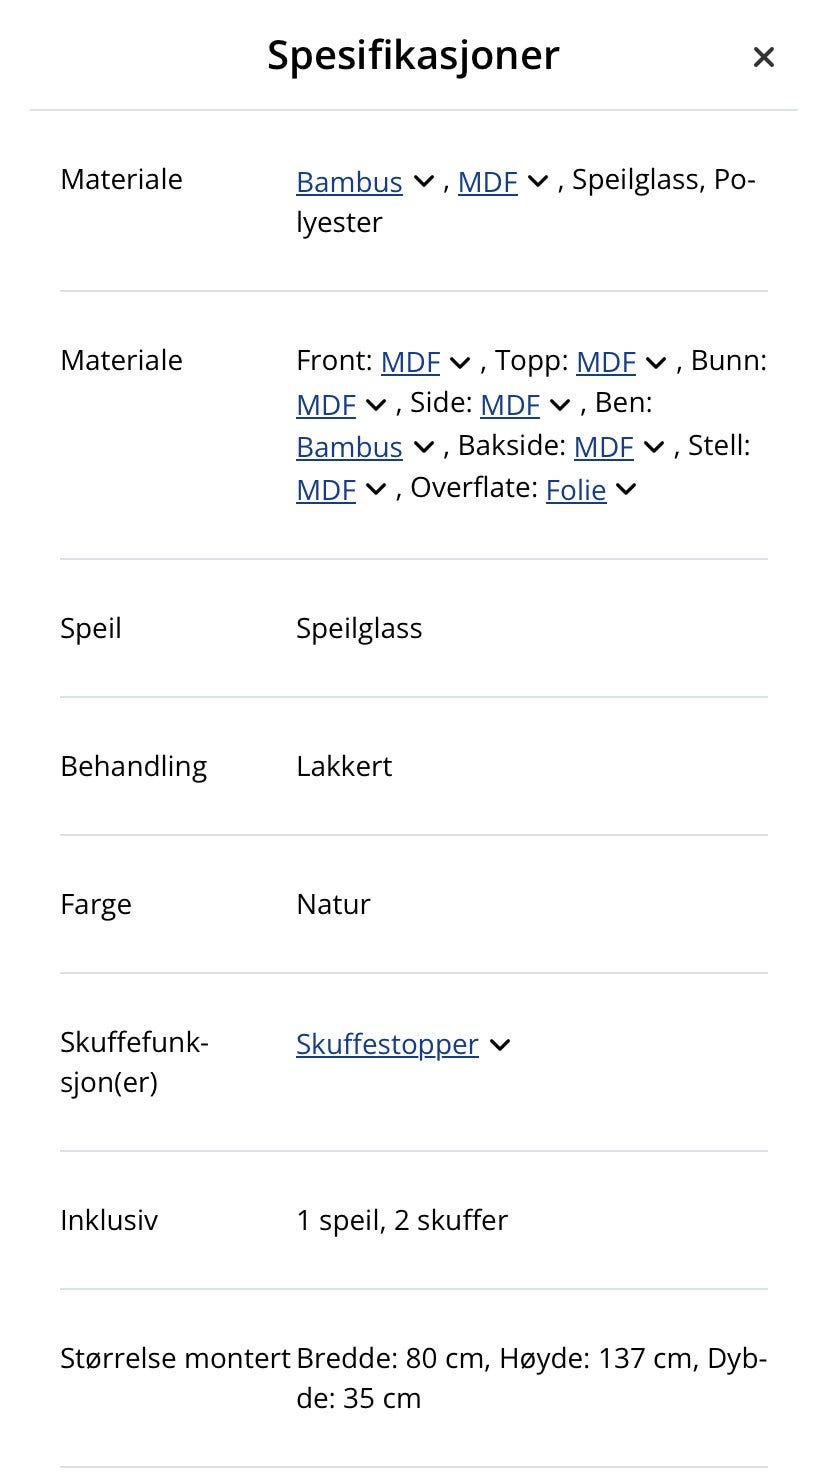
Task: Open the Front: MDF link
Action: coord(411,362)
